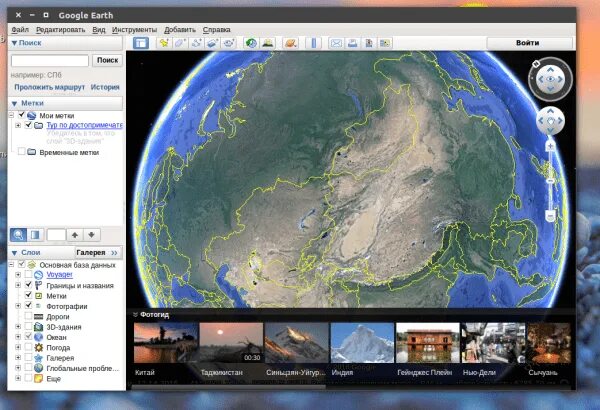600x410 pixels.
Task: Open the Таджикистан photo thumbnail
Action: click(x=231, y=343)
